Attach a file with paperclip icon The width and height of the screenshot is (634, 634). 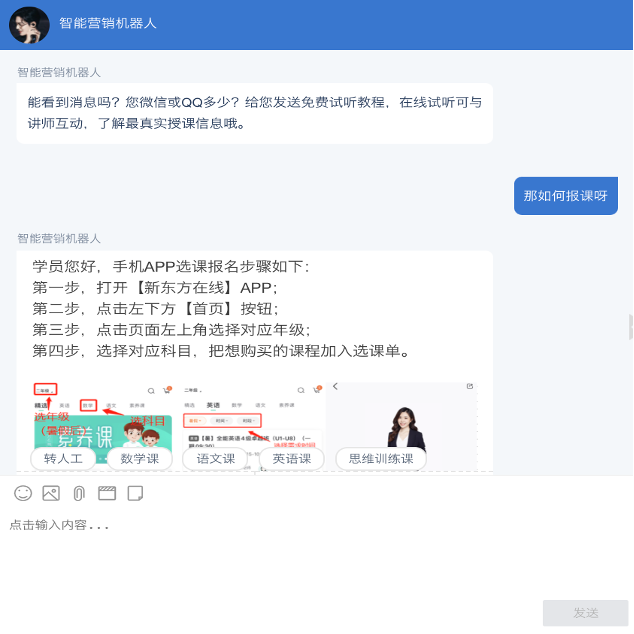point(79,494)
